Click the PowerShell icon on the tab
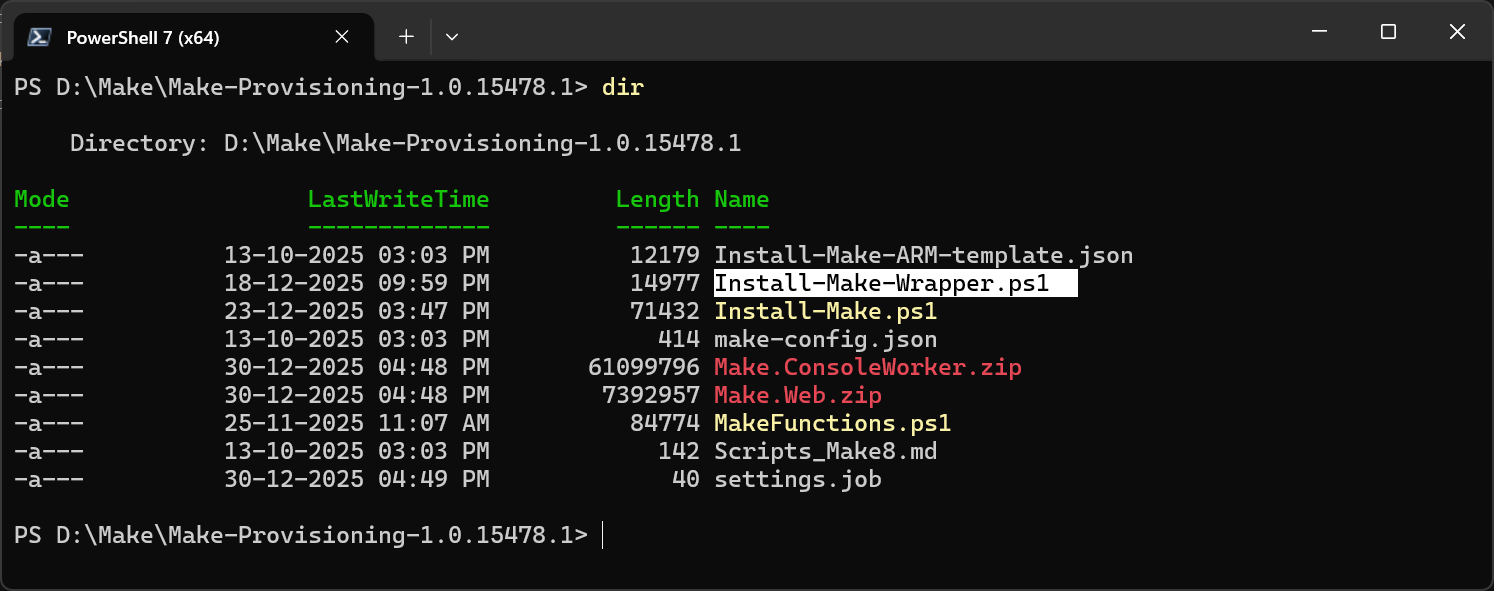Viewport: 1494px width, 591px height. (x=38, y=36)
